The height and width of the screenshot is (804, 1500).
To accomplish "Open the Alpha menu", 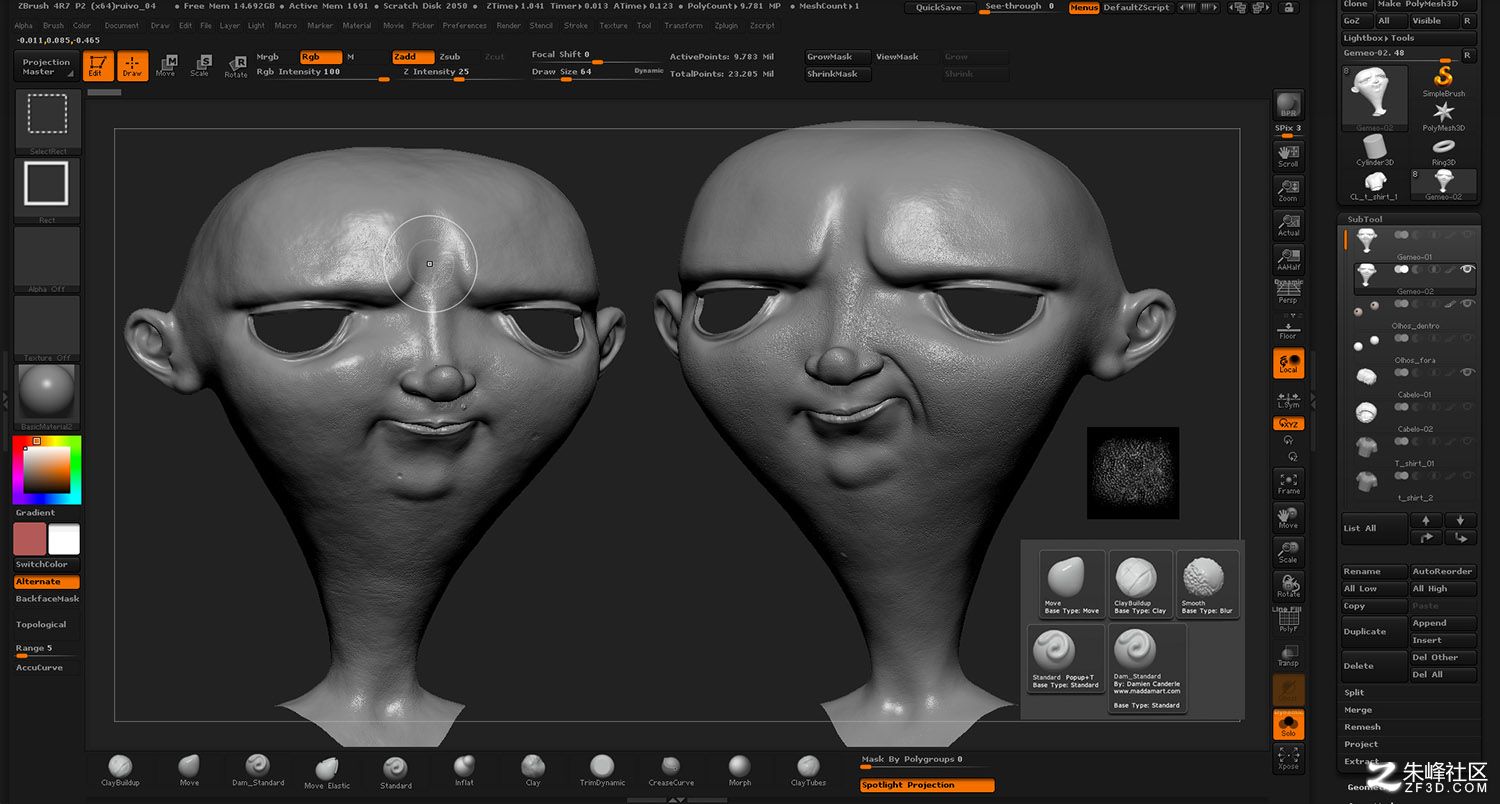I will (23, 26).
